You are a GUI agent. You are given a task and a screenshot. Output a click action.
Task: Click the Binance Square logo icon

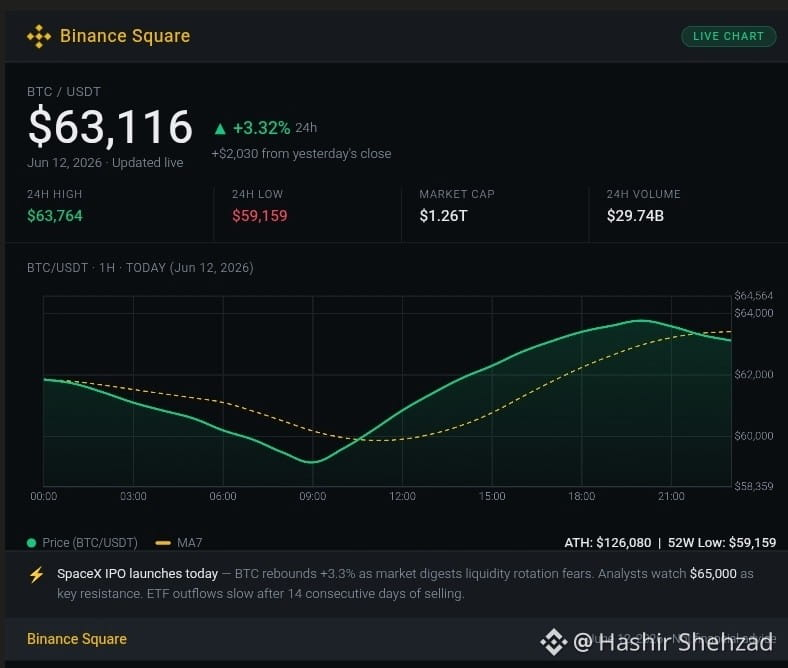(39, 36)
